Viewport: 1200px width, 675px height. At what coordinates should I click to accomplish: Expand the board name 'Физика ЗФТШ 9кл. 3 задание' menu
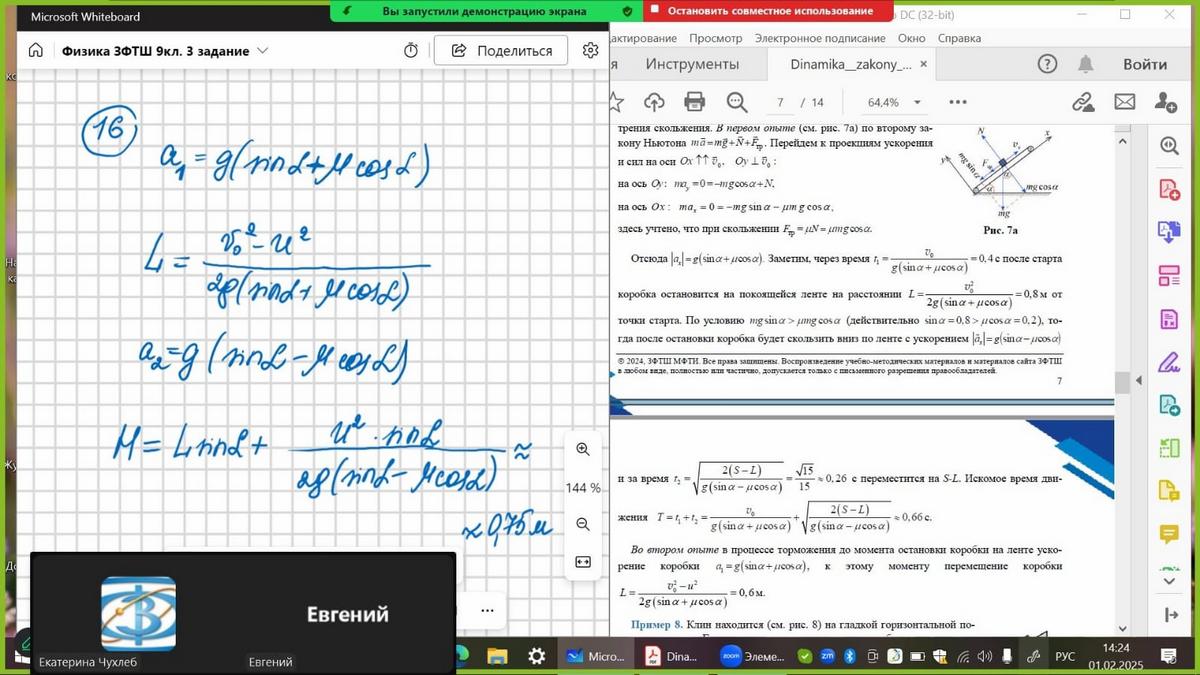(x=263, y=51)
